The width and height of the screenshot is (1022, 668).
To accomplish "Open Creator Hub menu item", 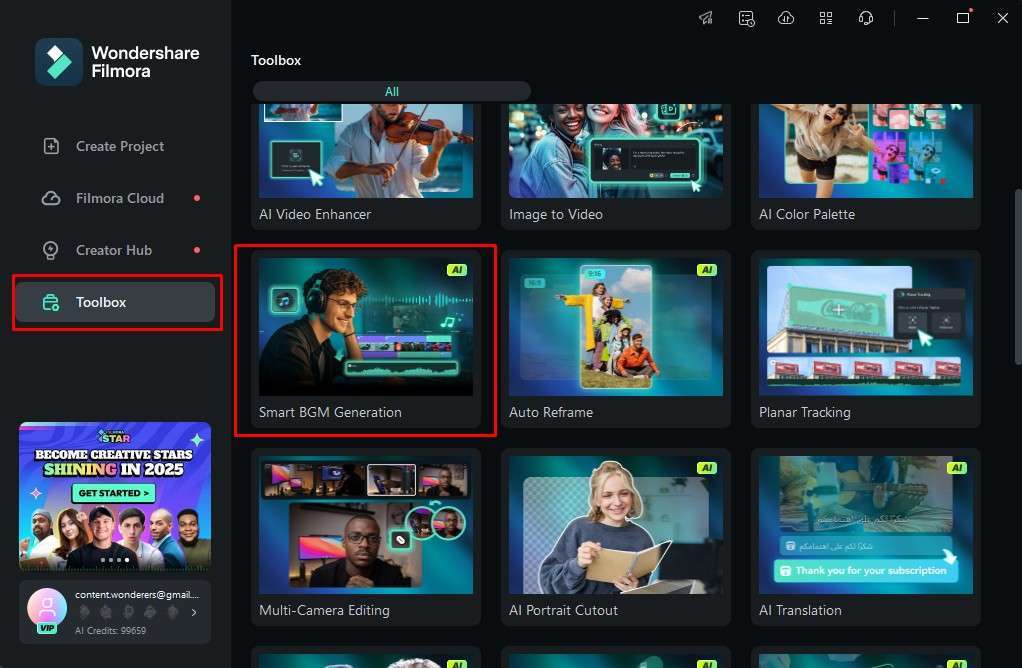I will pos(115,250).
